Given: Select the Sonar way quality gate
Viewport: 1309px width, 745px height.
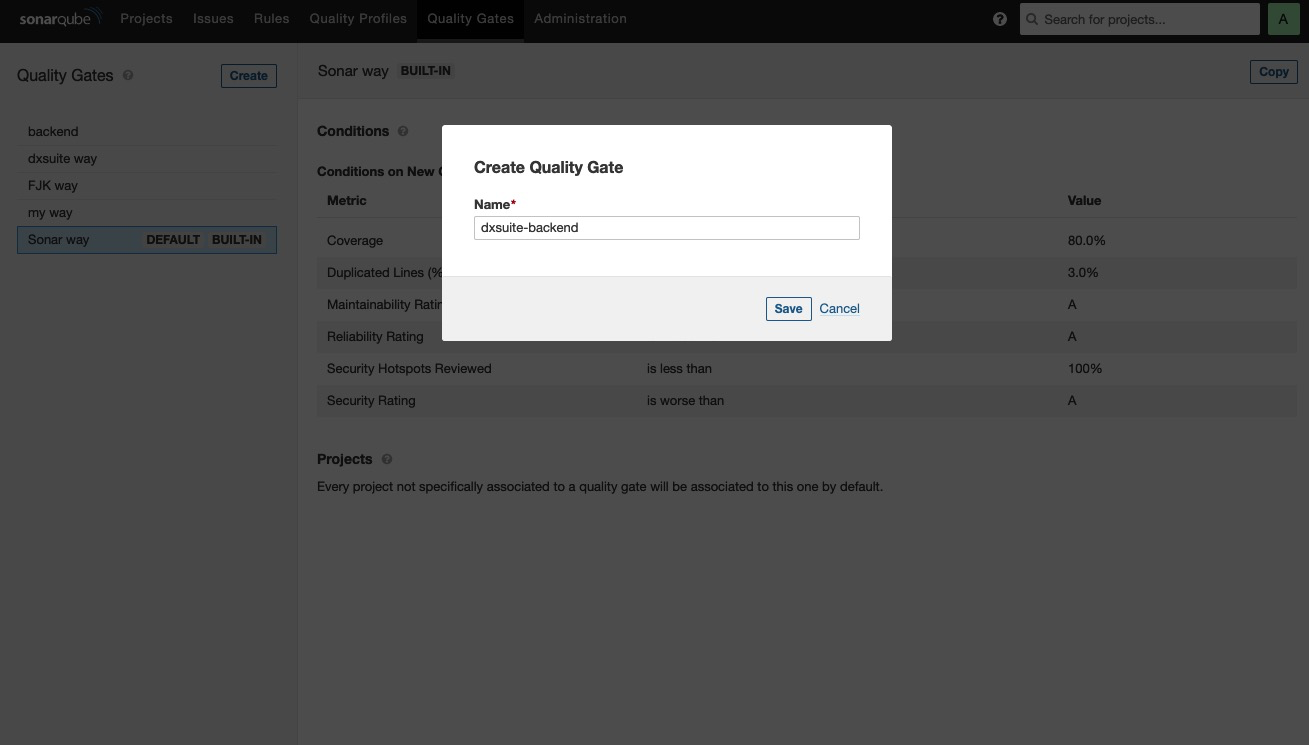Looking at the screenshot, I should click(x=147, y=240).
